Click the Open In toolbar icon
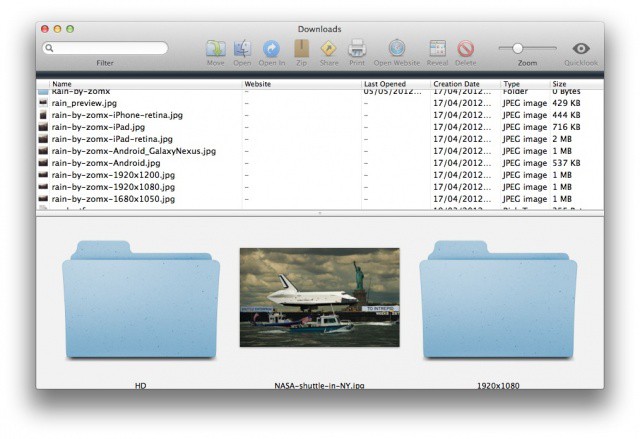640x439 pixels. click(271, 48)
